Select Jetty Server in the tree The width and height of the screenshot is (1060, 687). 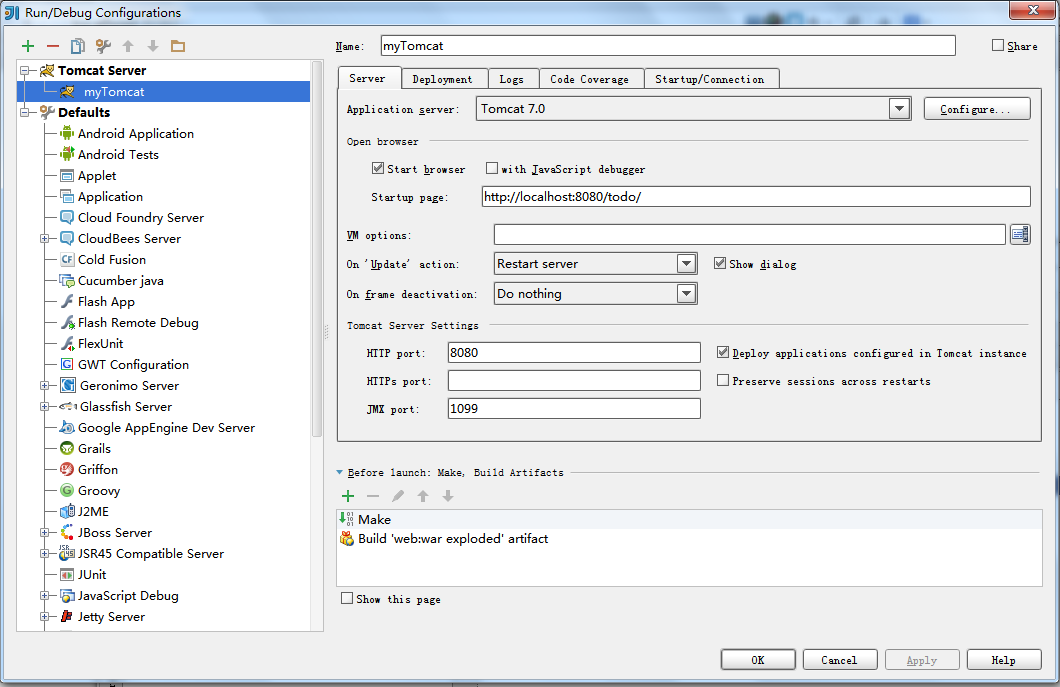(x=111, y=617)
